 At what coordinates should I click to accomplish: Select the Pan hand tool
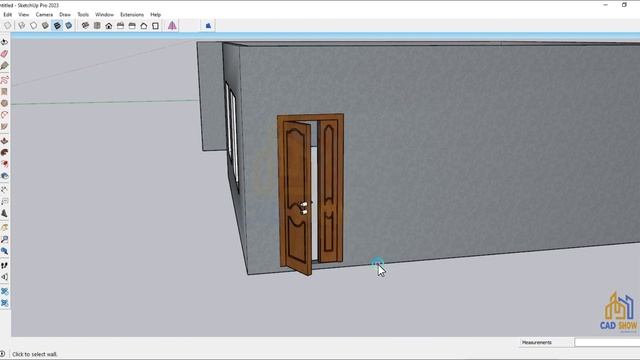(4, 227)
